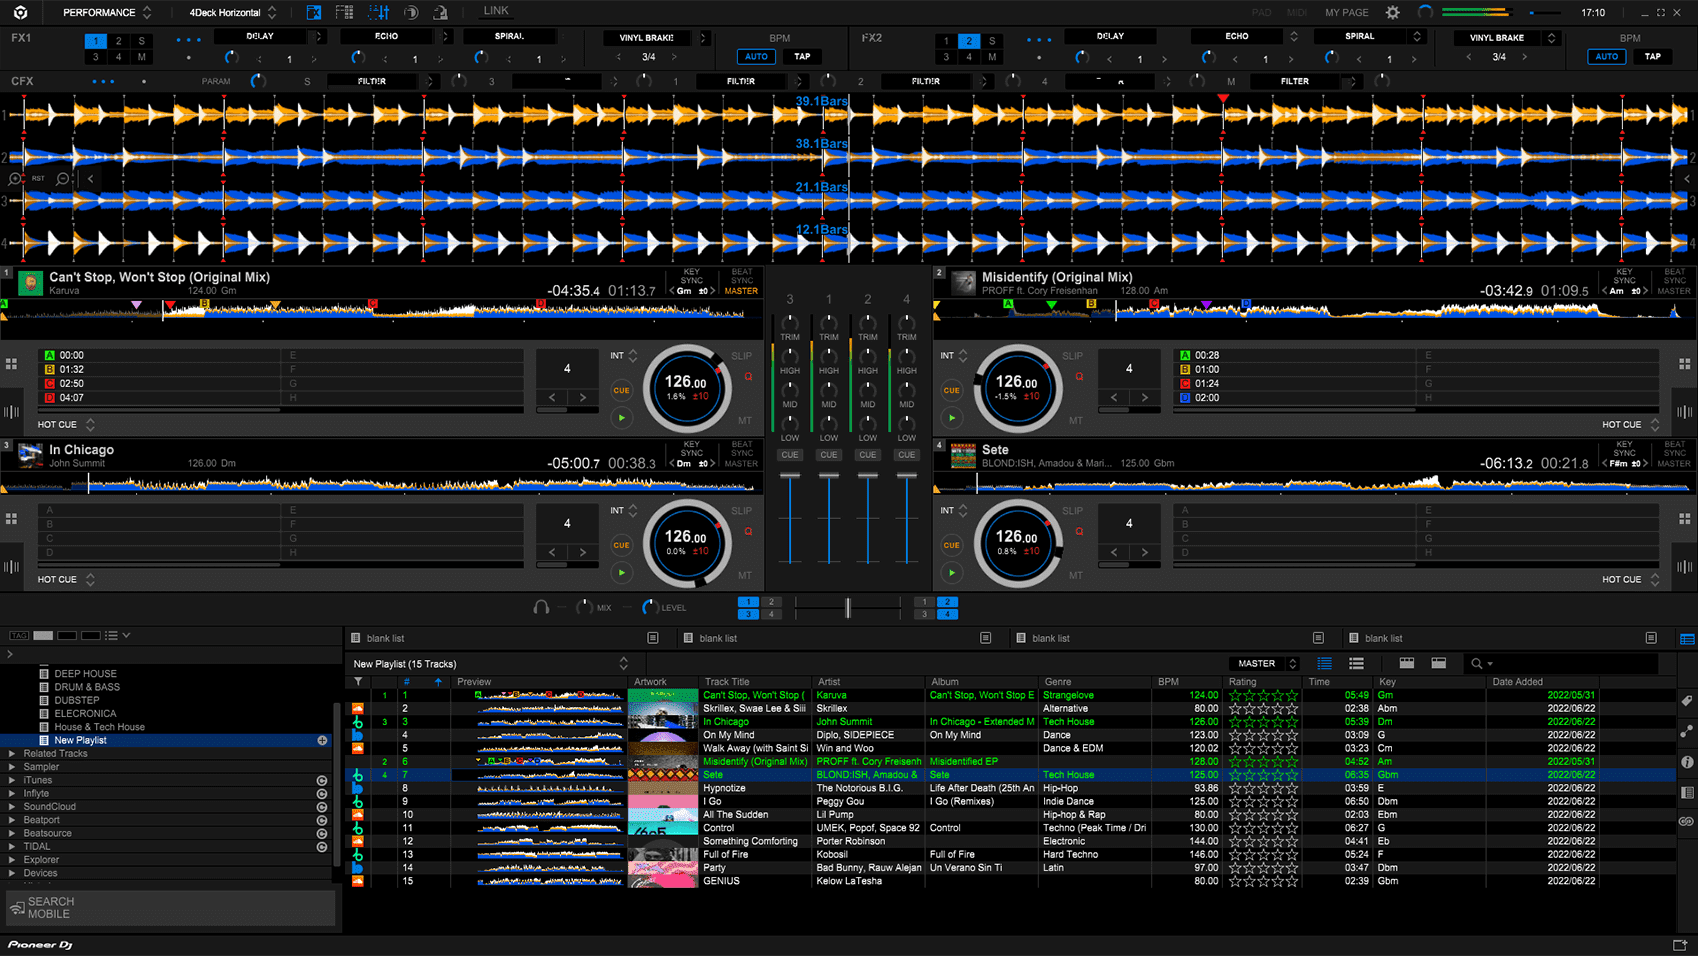Switch to waveform list view icon
The width and height of the screenshot is (1698, 956).
pos(1325,663)
